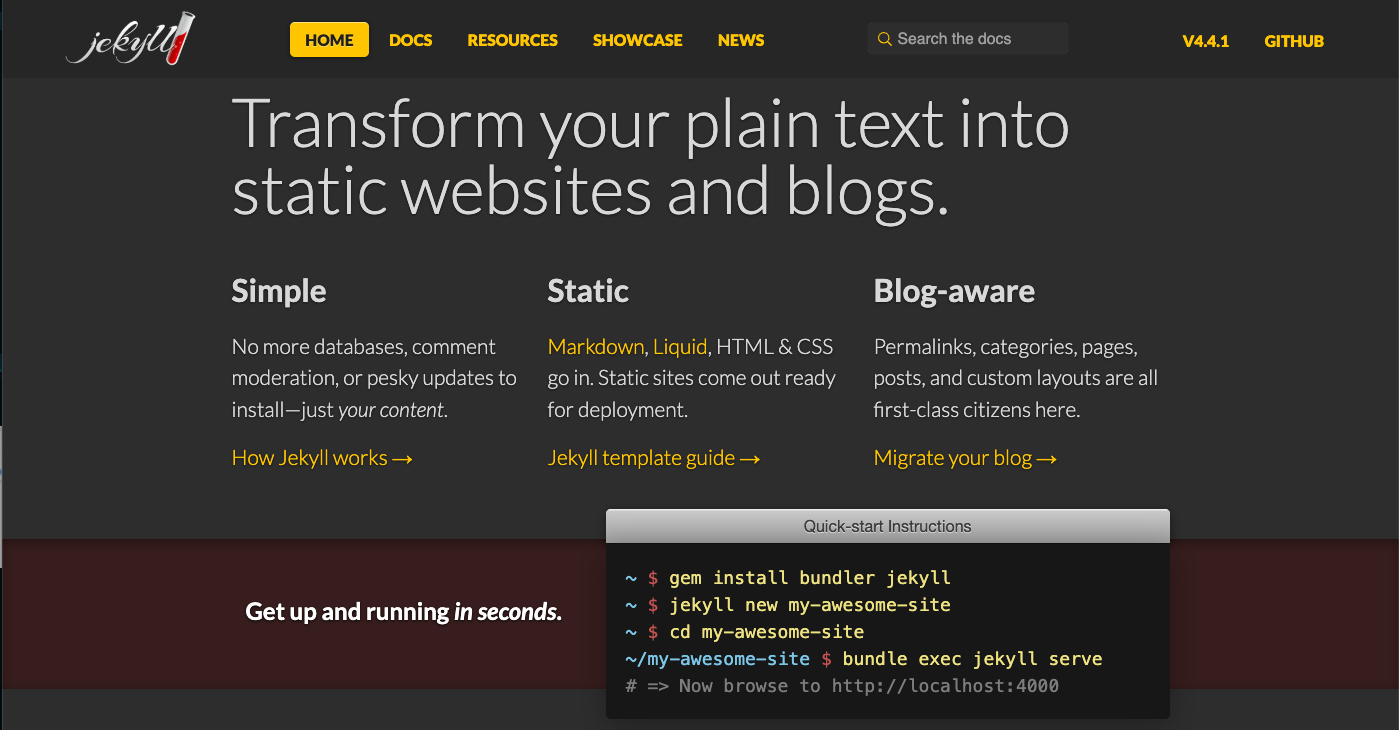Open the SHOWCASE navigation item
Screen dimensions: 1399x730
pyautogui.click(x=637, y=40)
